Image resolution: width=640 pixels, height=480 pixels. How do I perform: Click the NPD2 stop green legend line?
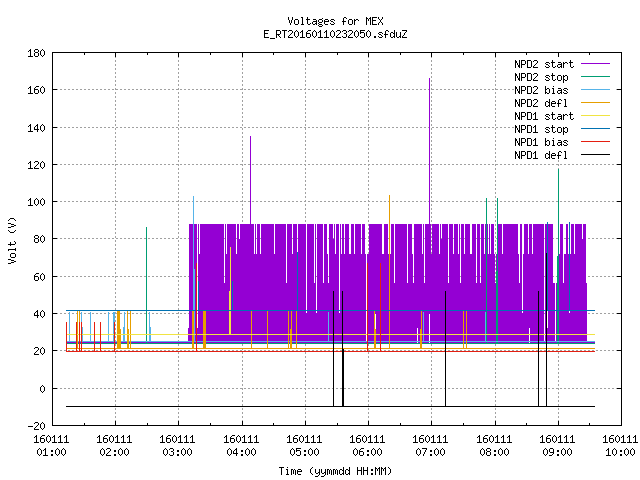(596, 77)
